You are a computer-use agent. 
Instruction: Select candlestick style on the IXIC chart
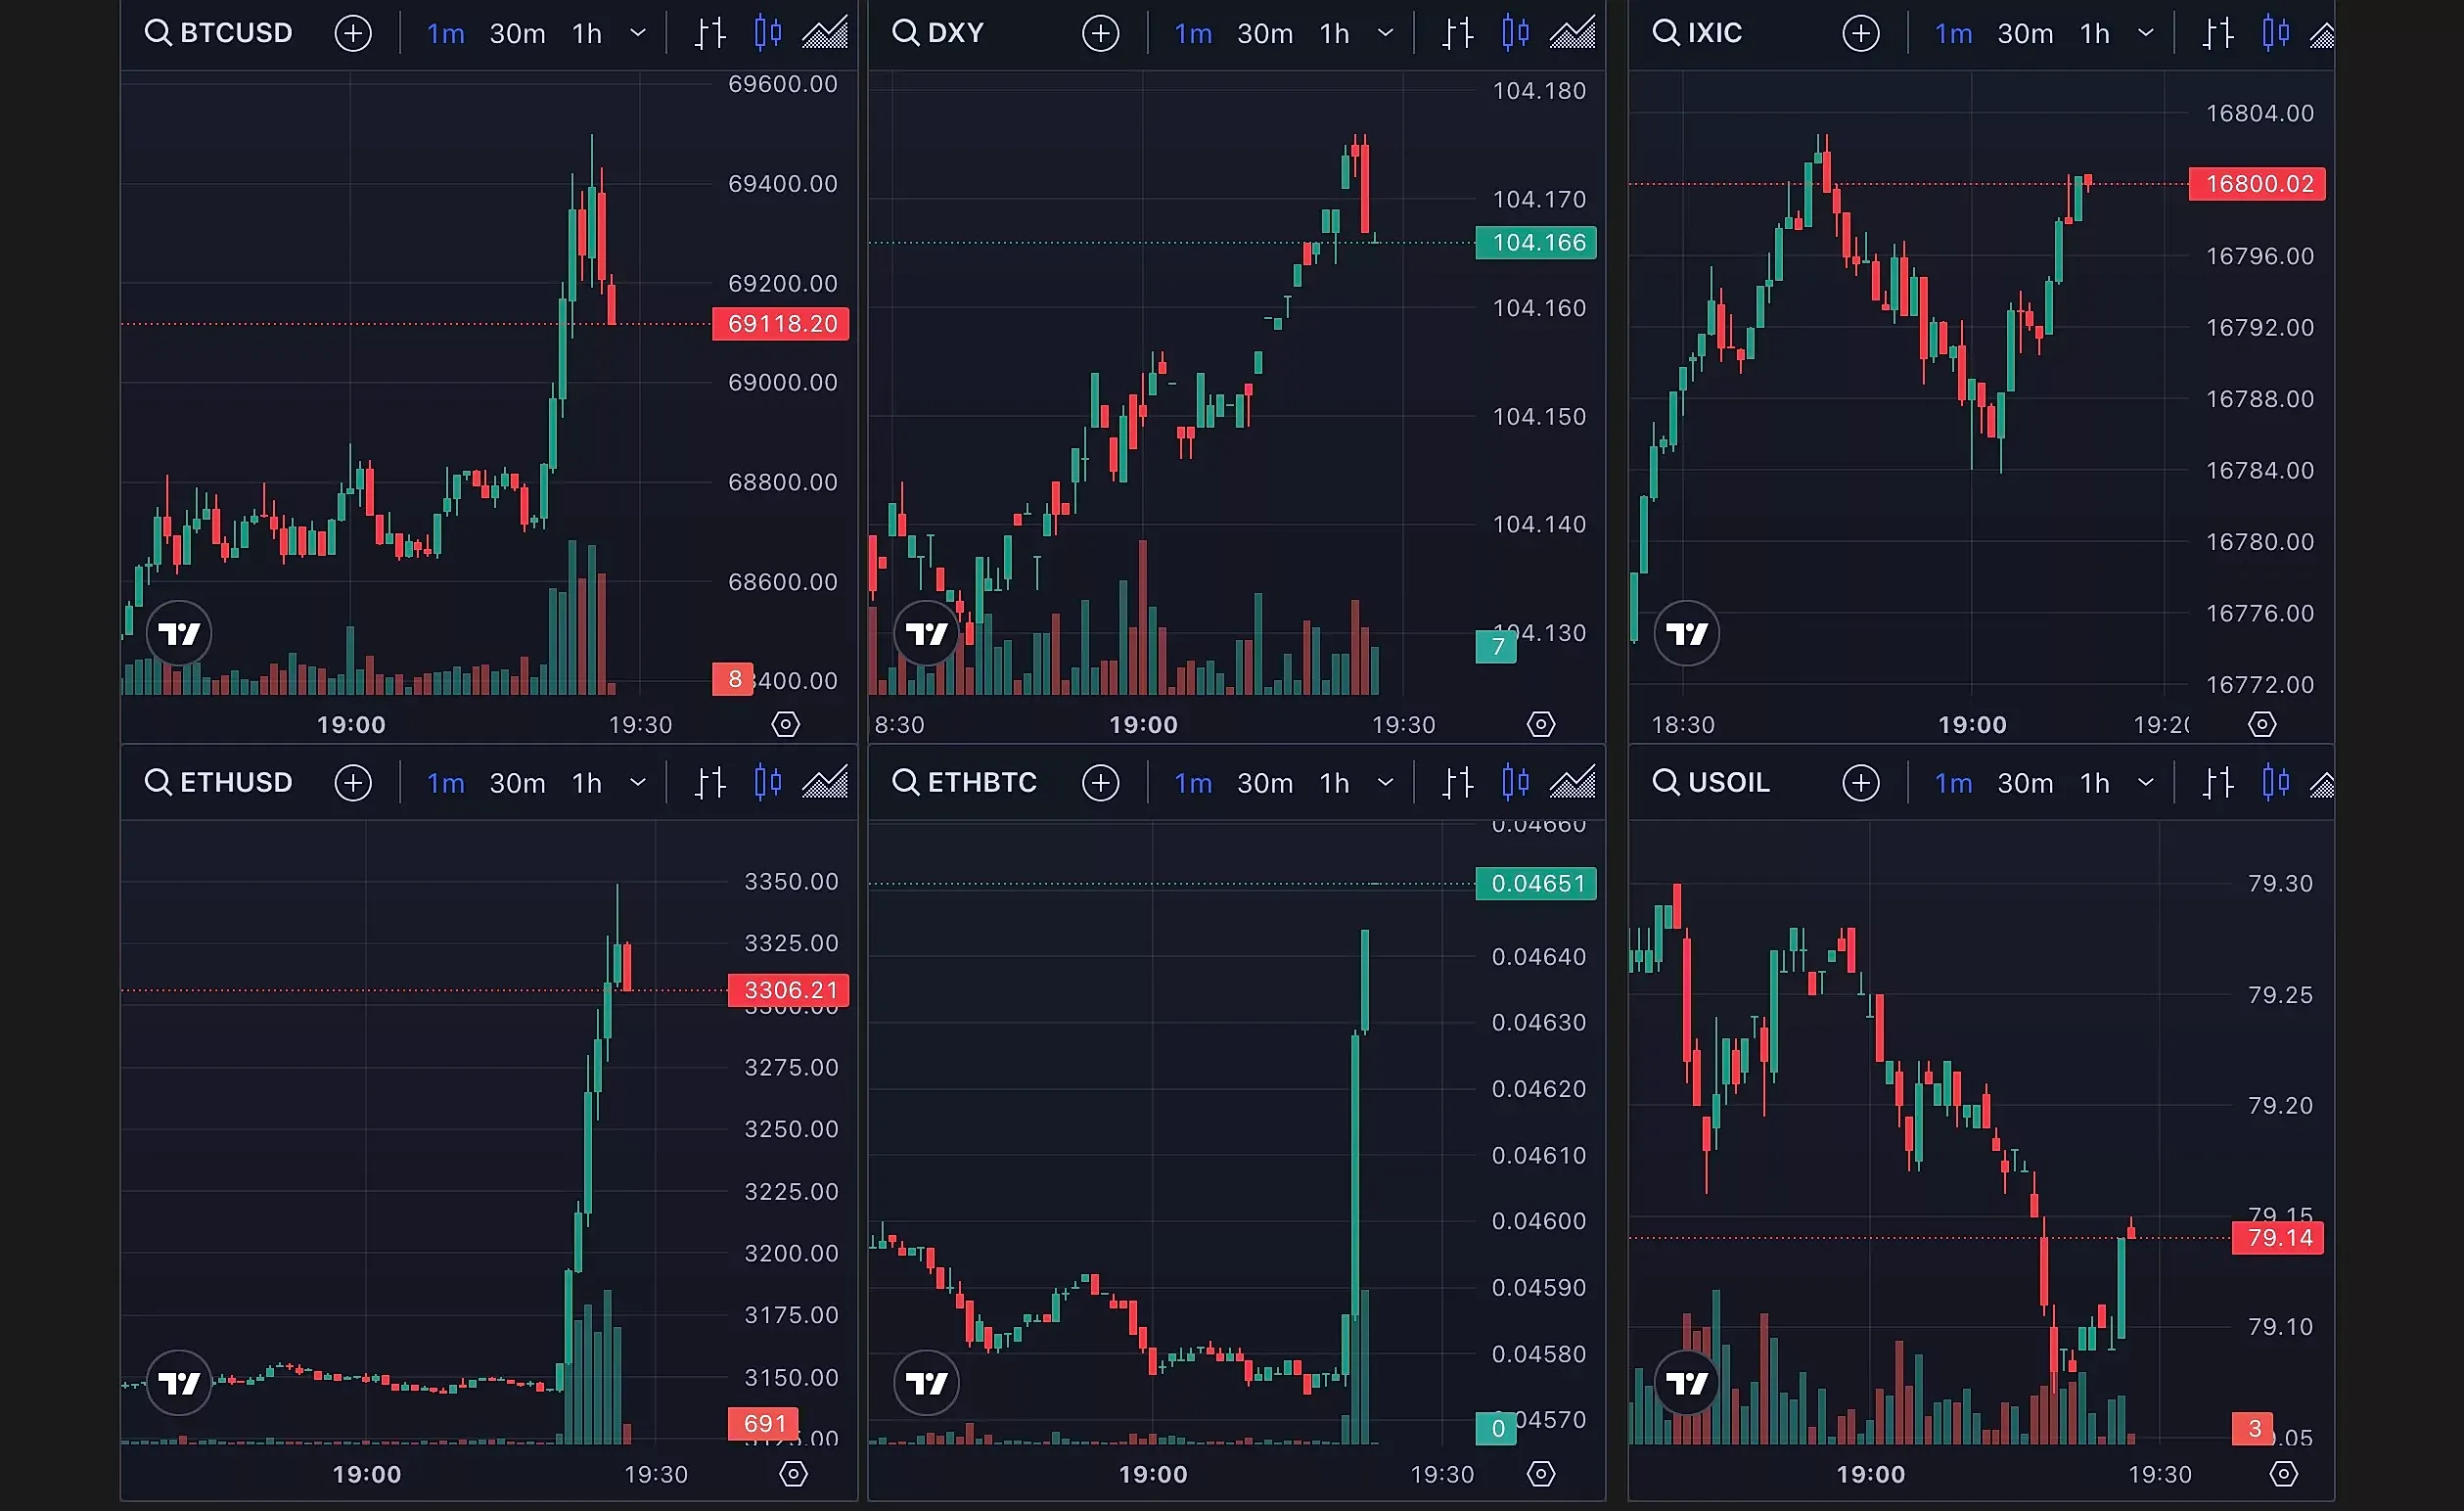[2276, 32]
